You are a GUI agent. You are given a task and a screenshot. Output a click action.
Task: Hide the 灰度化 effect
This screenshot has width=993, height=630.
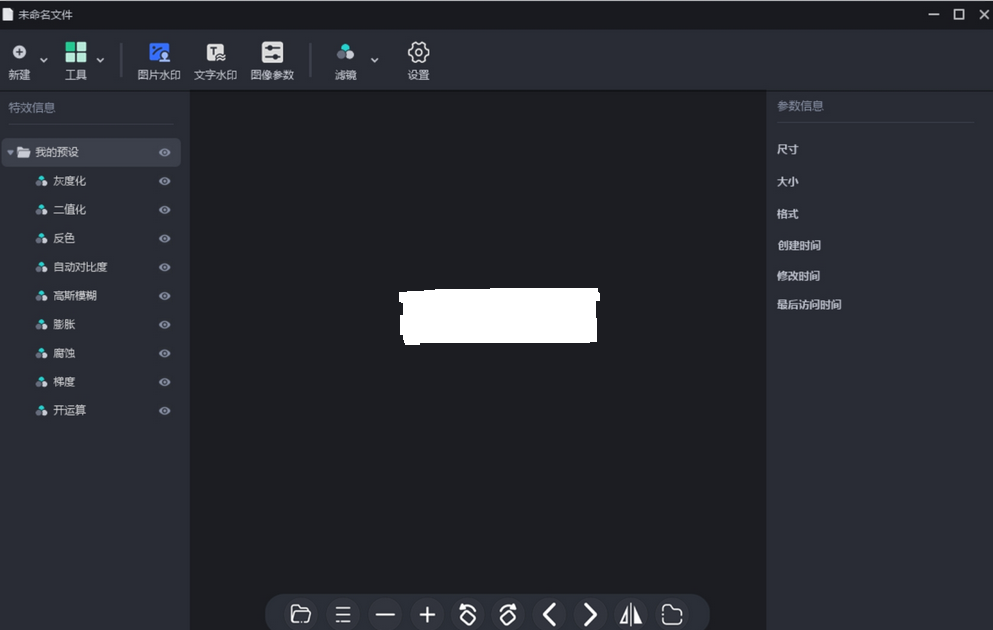tap(165, 181)
